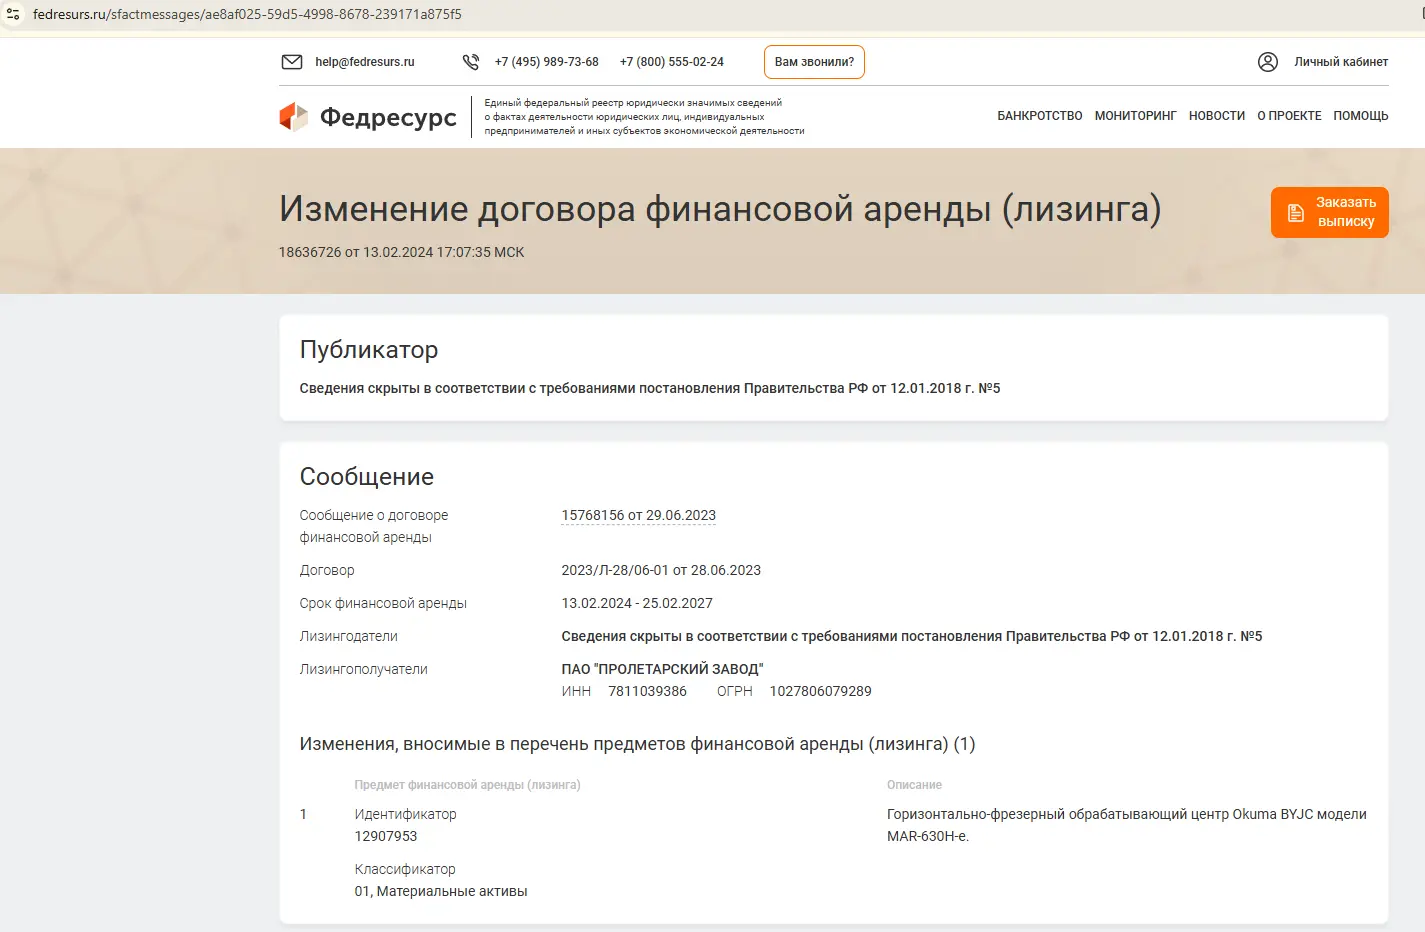The height and width of the screenshot is (932, 1425).
Task: Click the Предмет финансовой аренды column header
Action: coord(467,785)
